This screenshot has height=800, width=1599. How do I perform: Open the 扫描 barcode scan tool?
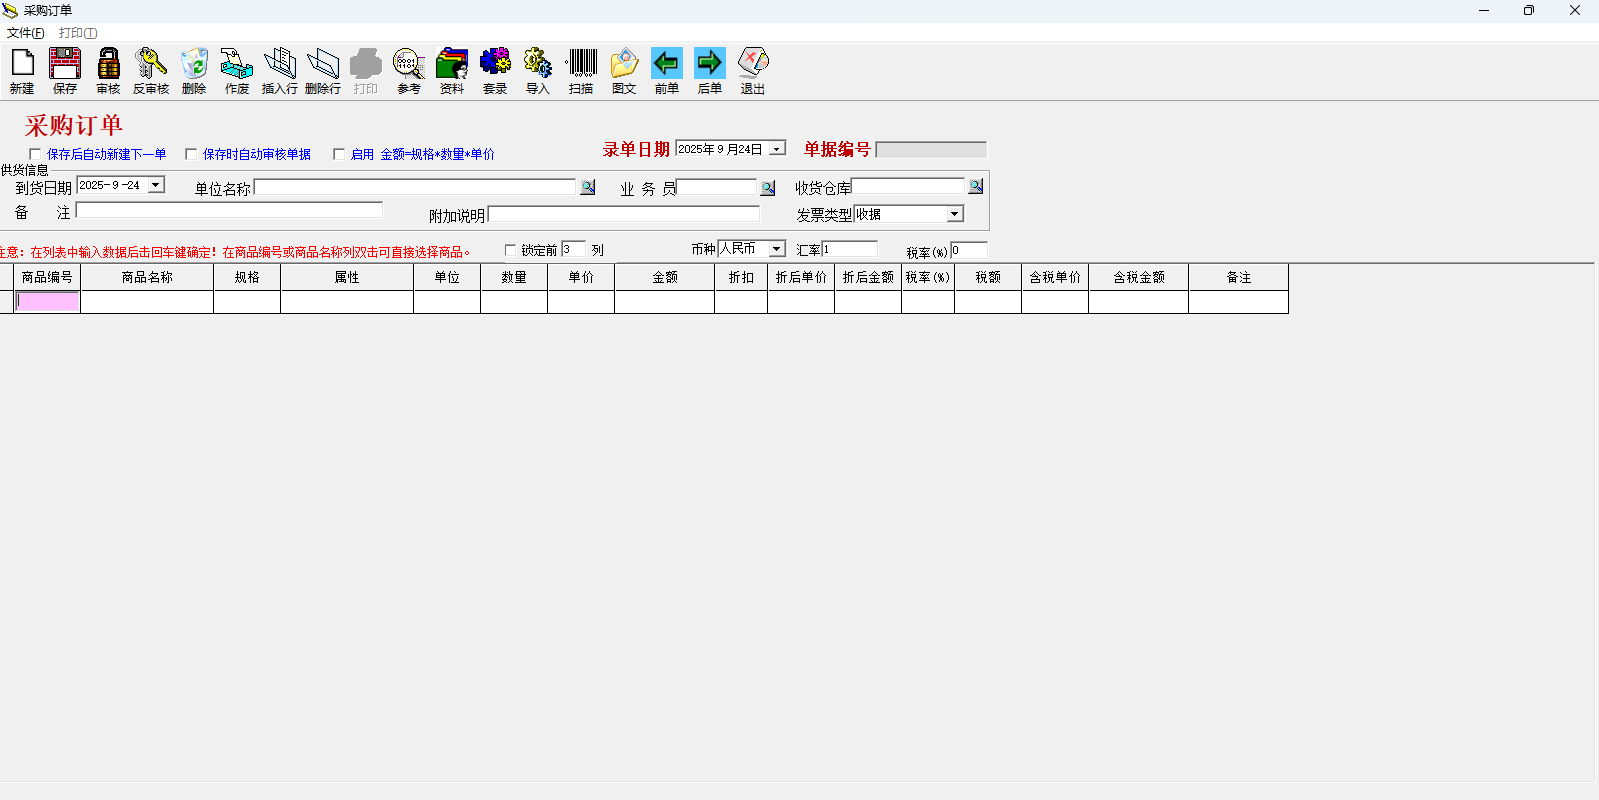[x=581, y=70]
